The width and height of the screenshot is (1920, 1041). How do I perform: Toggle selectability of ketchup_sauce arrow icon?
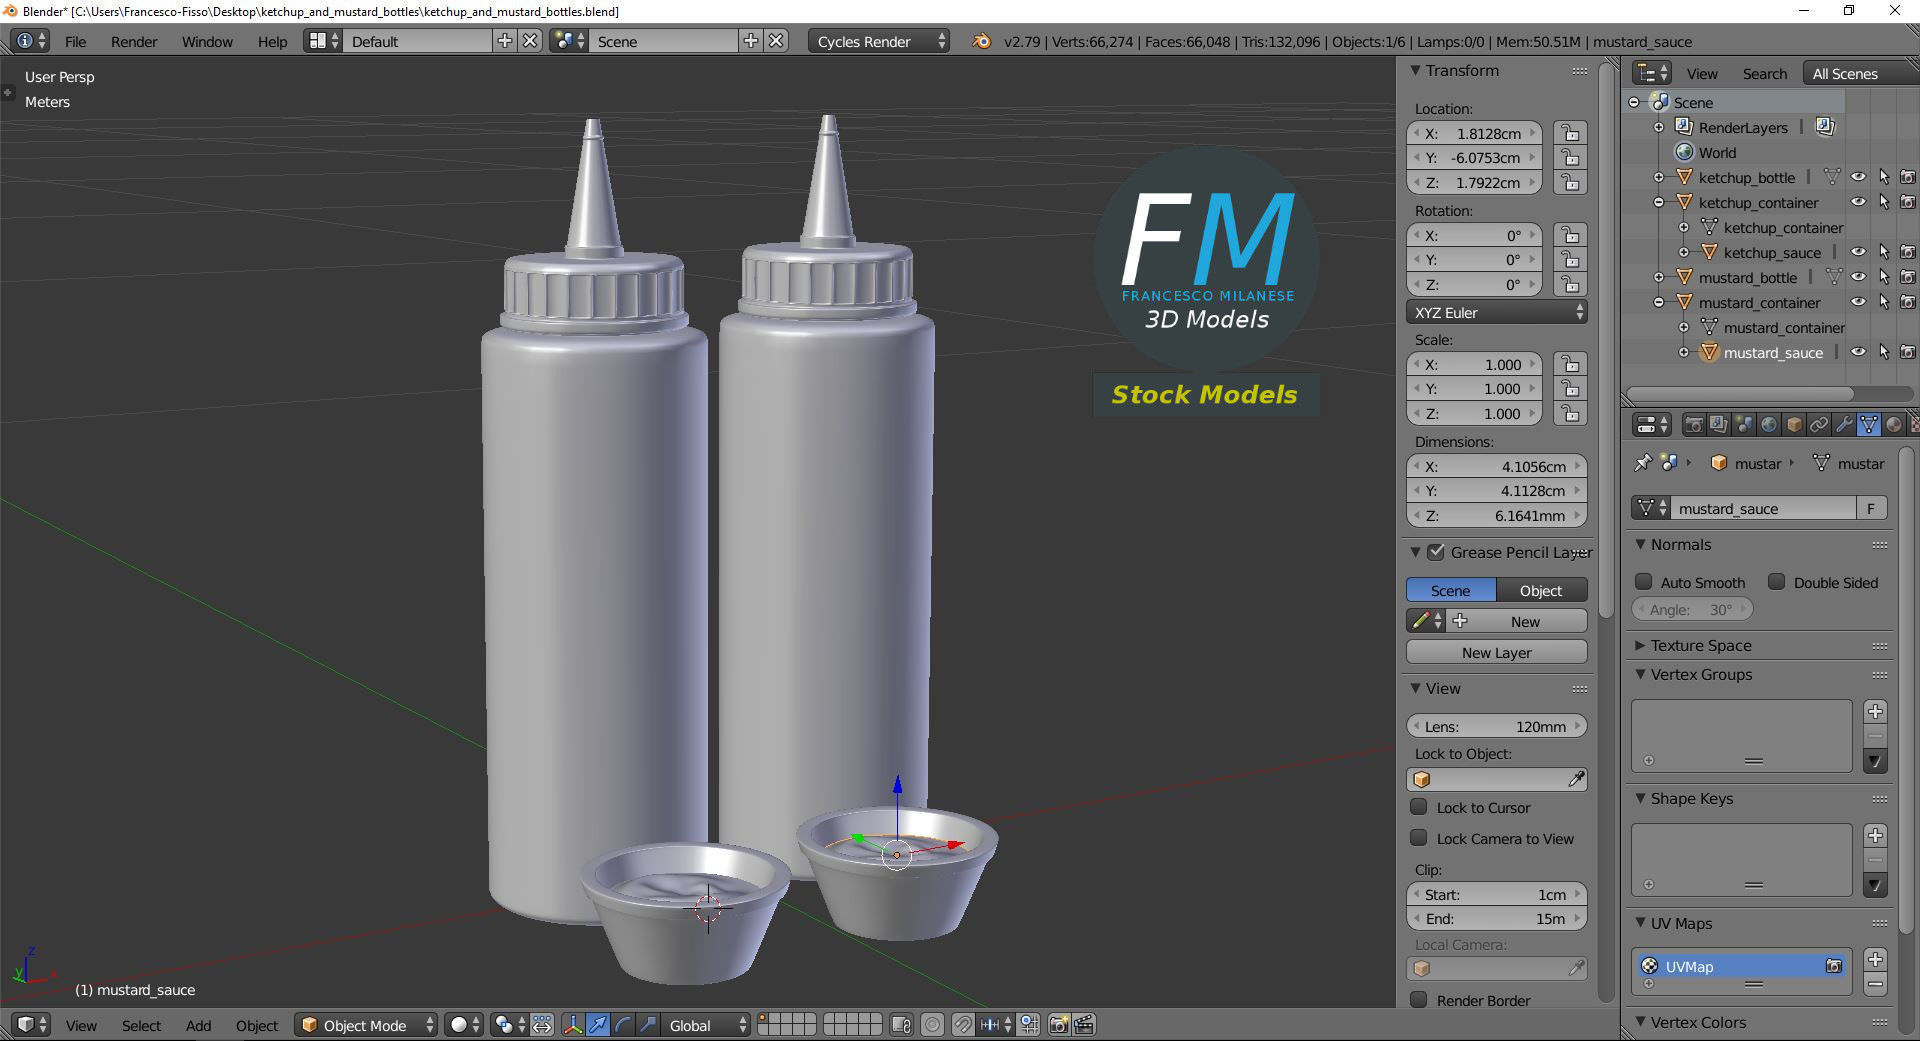[x=1884, y=252]
